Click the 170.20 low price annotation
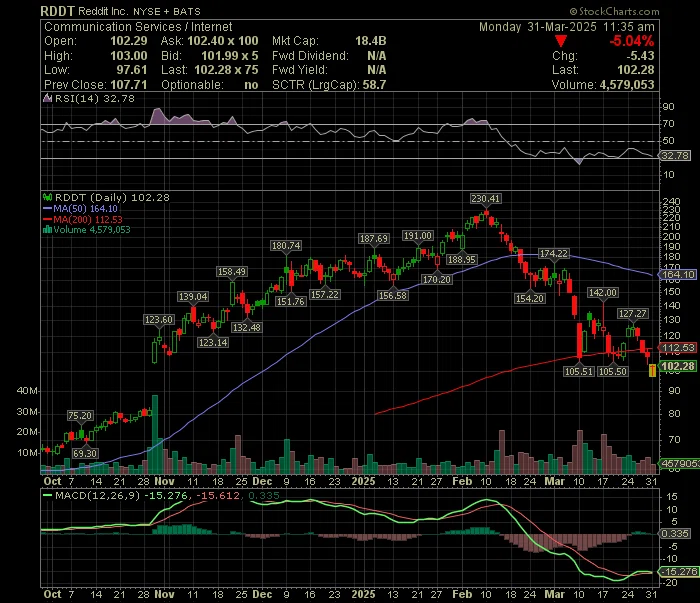This screenshot has width=700, height=603. (x=437, y=279)
